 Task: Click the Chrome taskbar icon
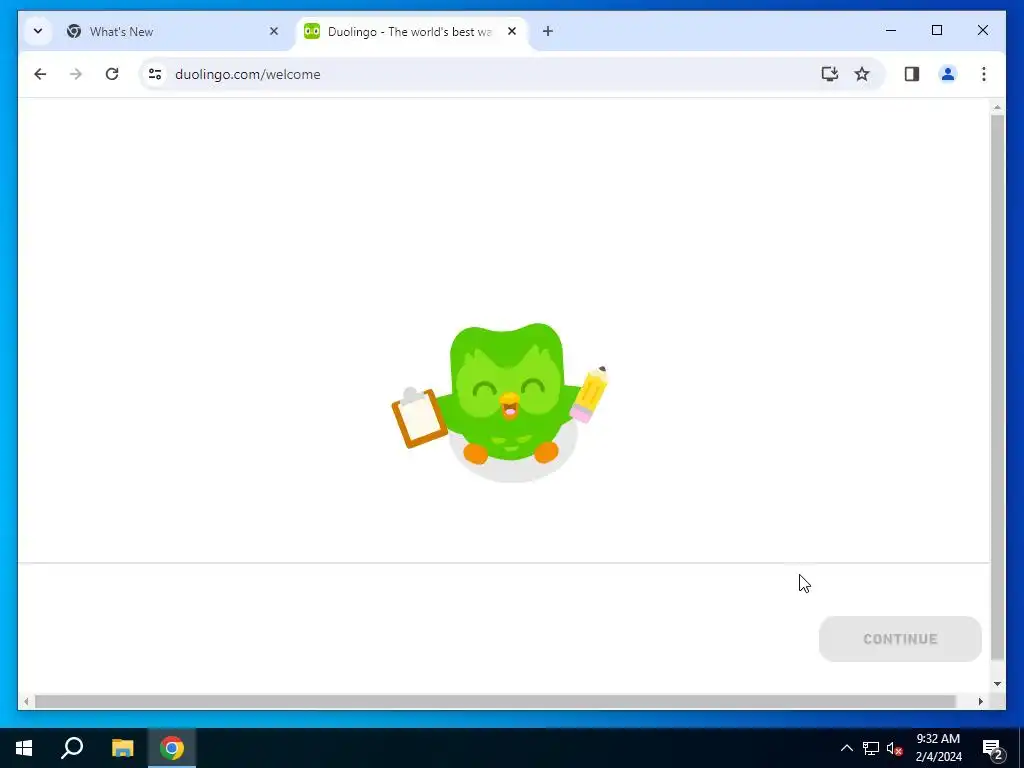click(172, 748)
